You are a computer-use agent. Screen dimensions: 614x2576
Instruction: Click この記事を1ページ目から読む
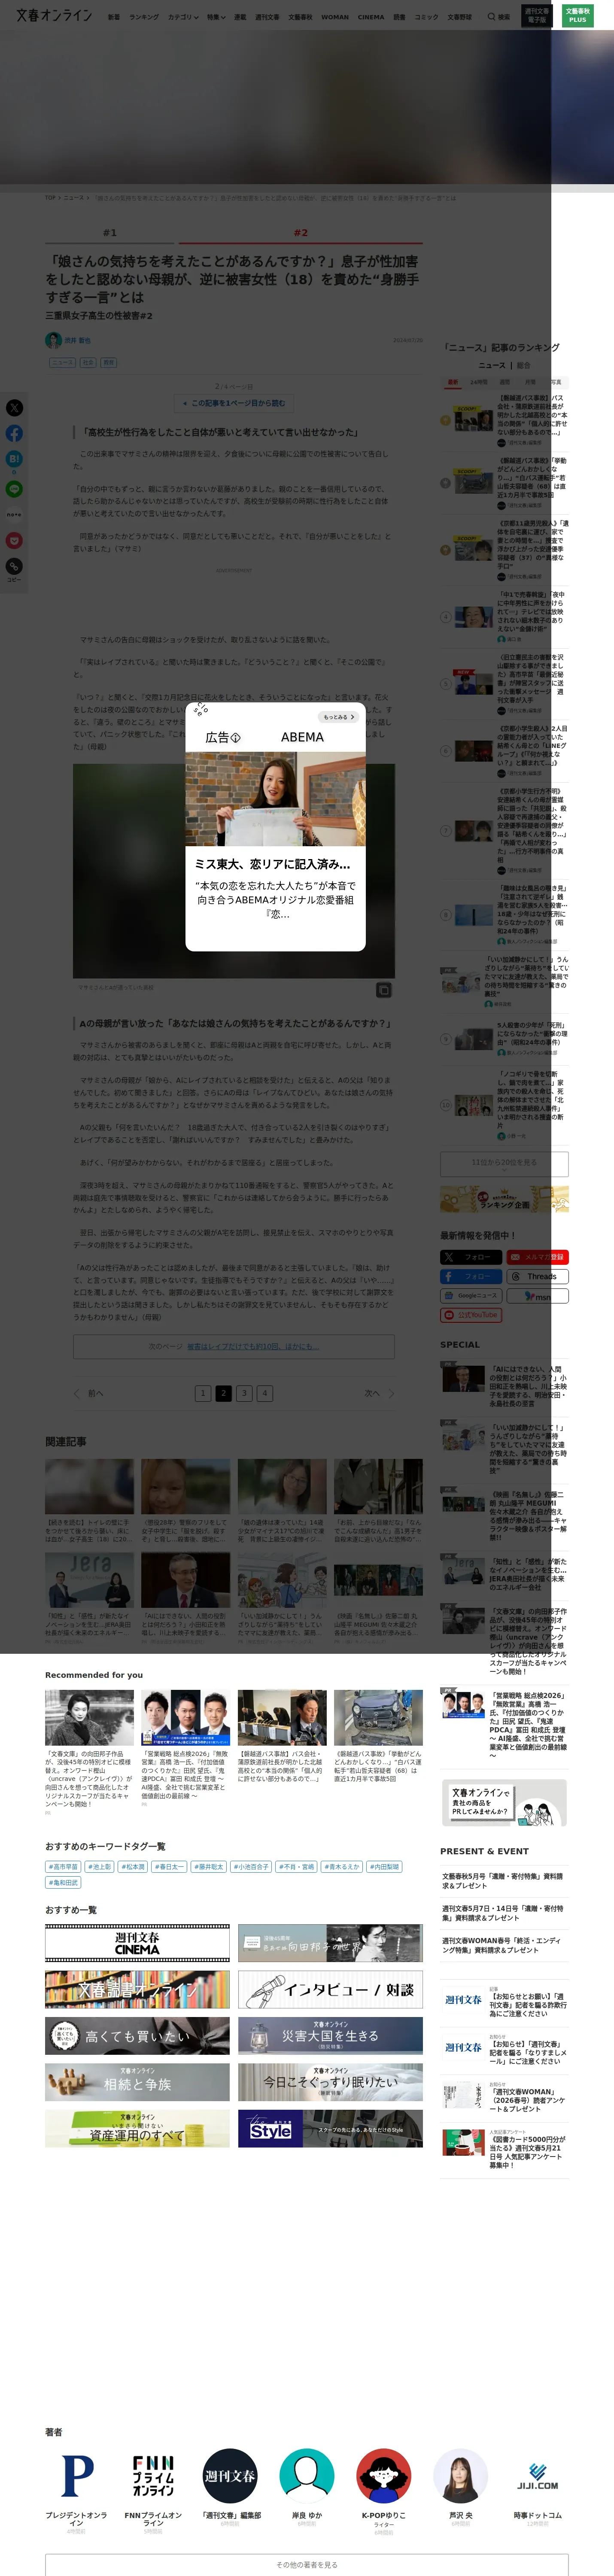[233, 403]
